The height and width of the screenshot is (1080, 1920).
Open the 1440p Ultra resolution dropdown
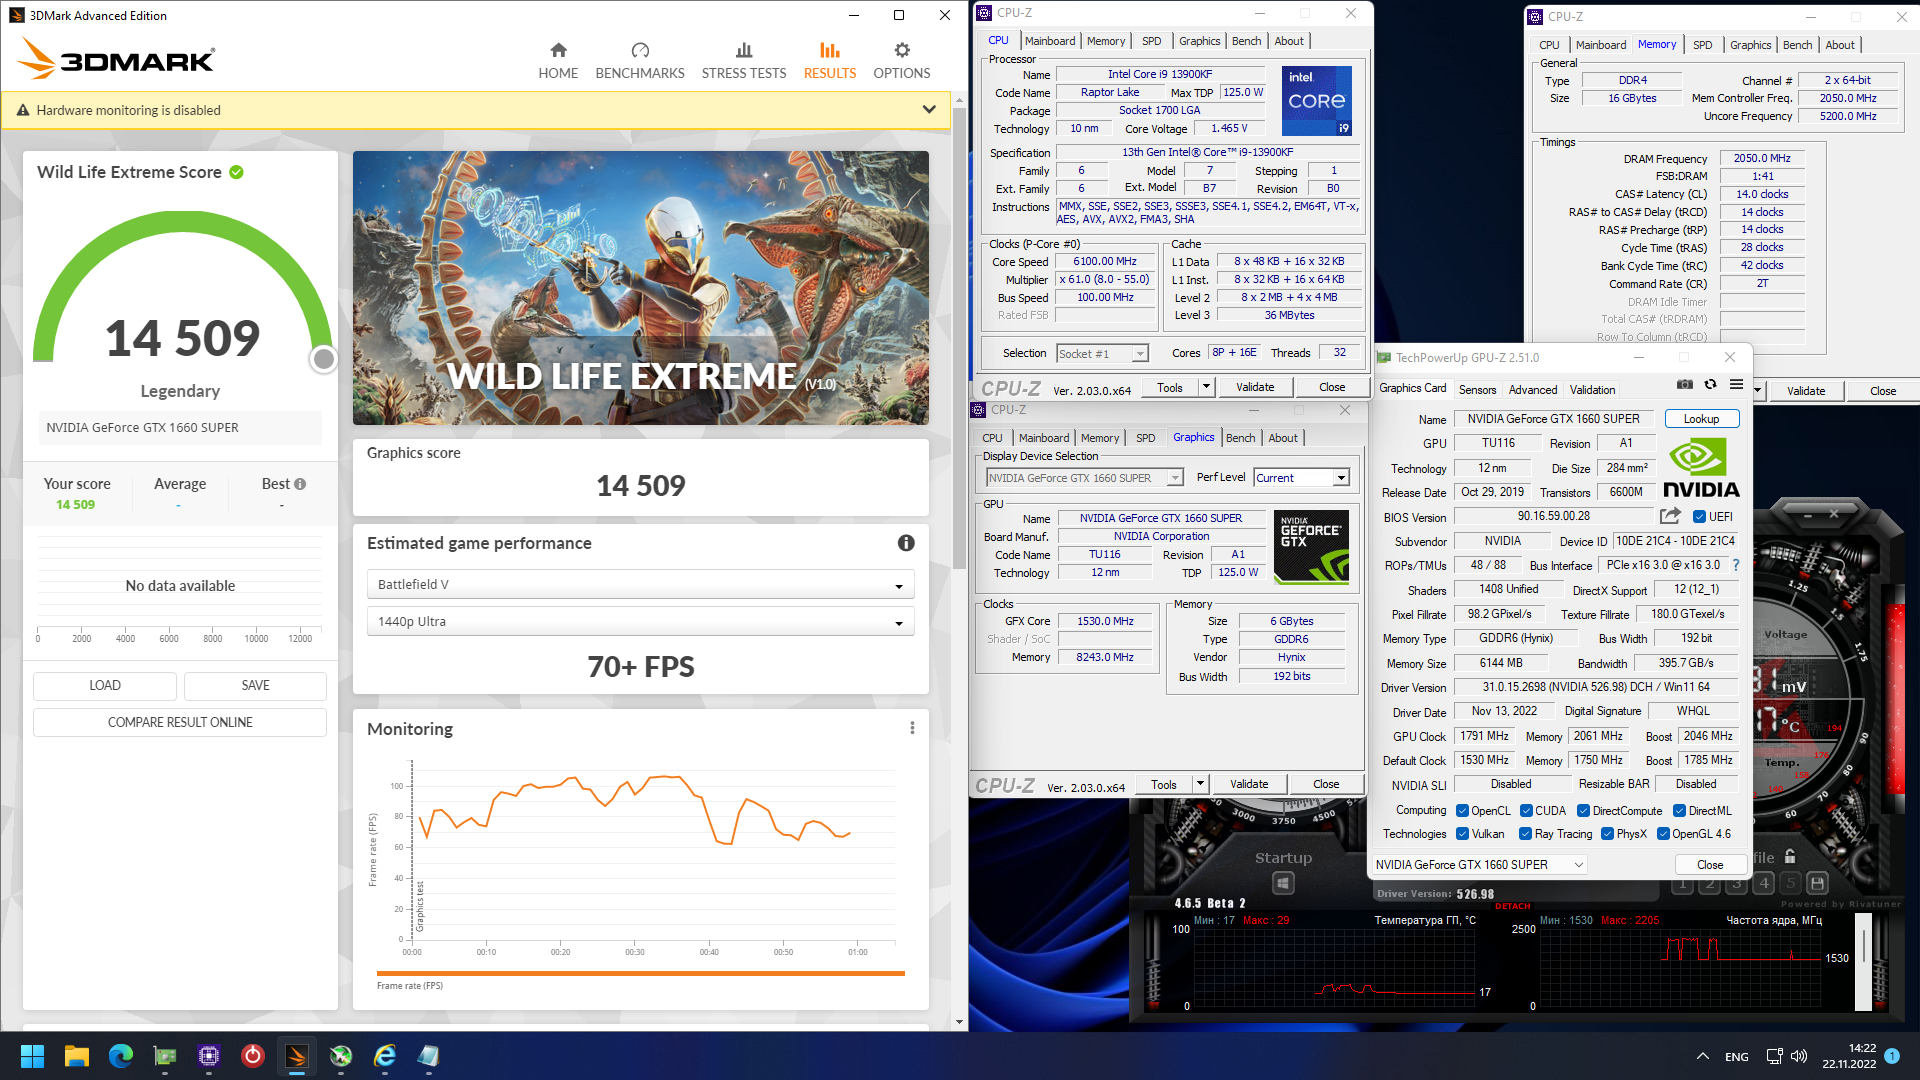(640, 622)
